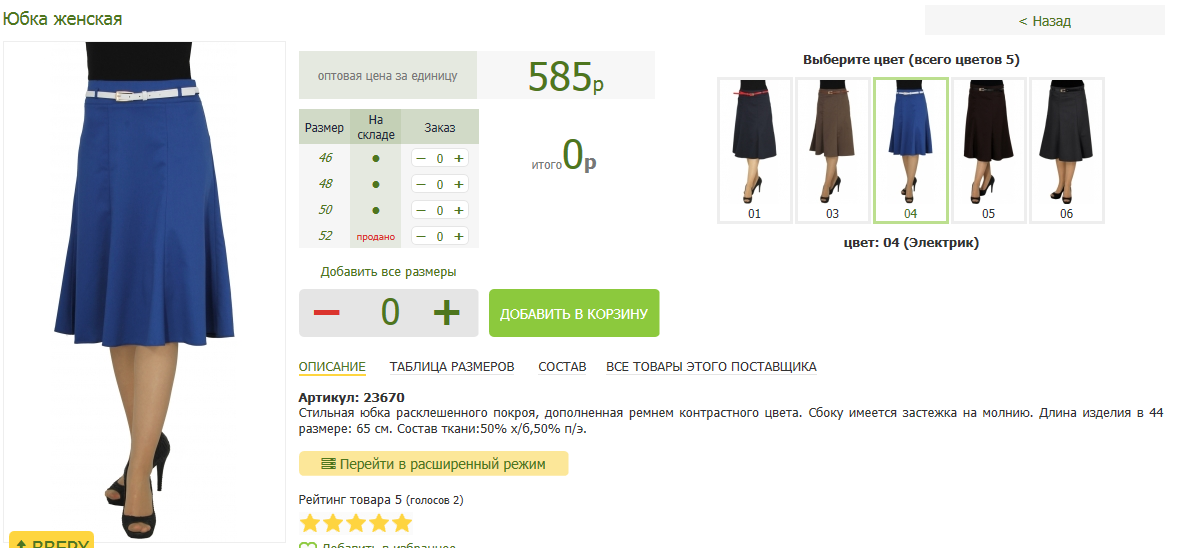Go back using the Назад button

pos(1045,21)
